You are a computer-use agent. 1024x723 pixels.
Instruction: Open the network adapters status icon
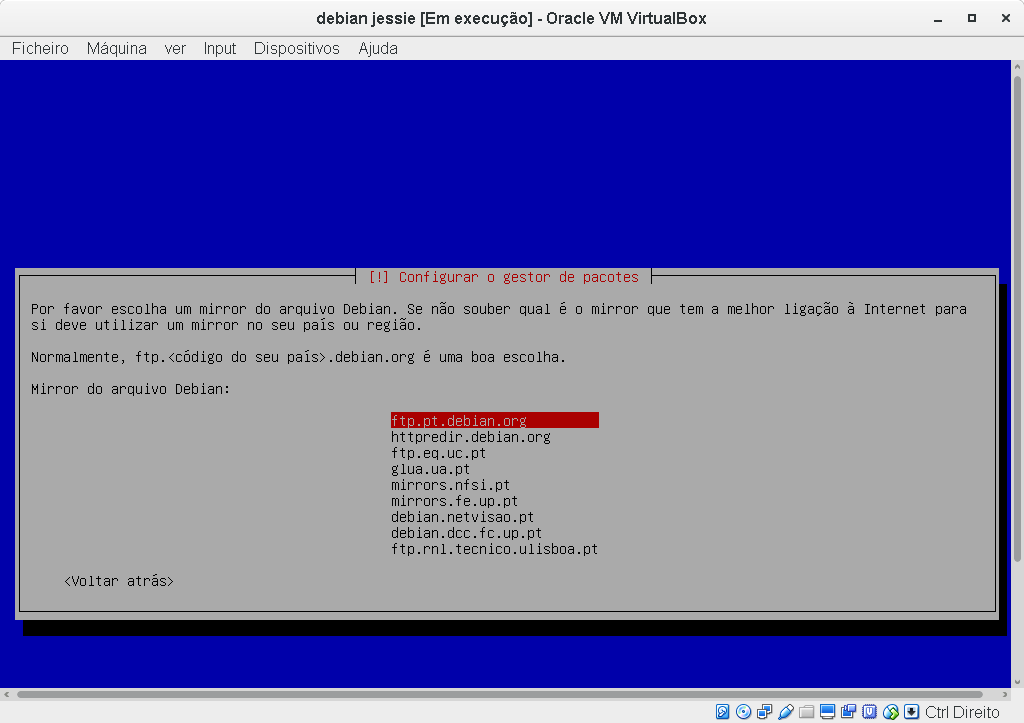point(764,712)
